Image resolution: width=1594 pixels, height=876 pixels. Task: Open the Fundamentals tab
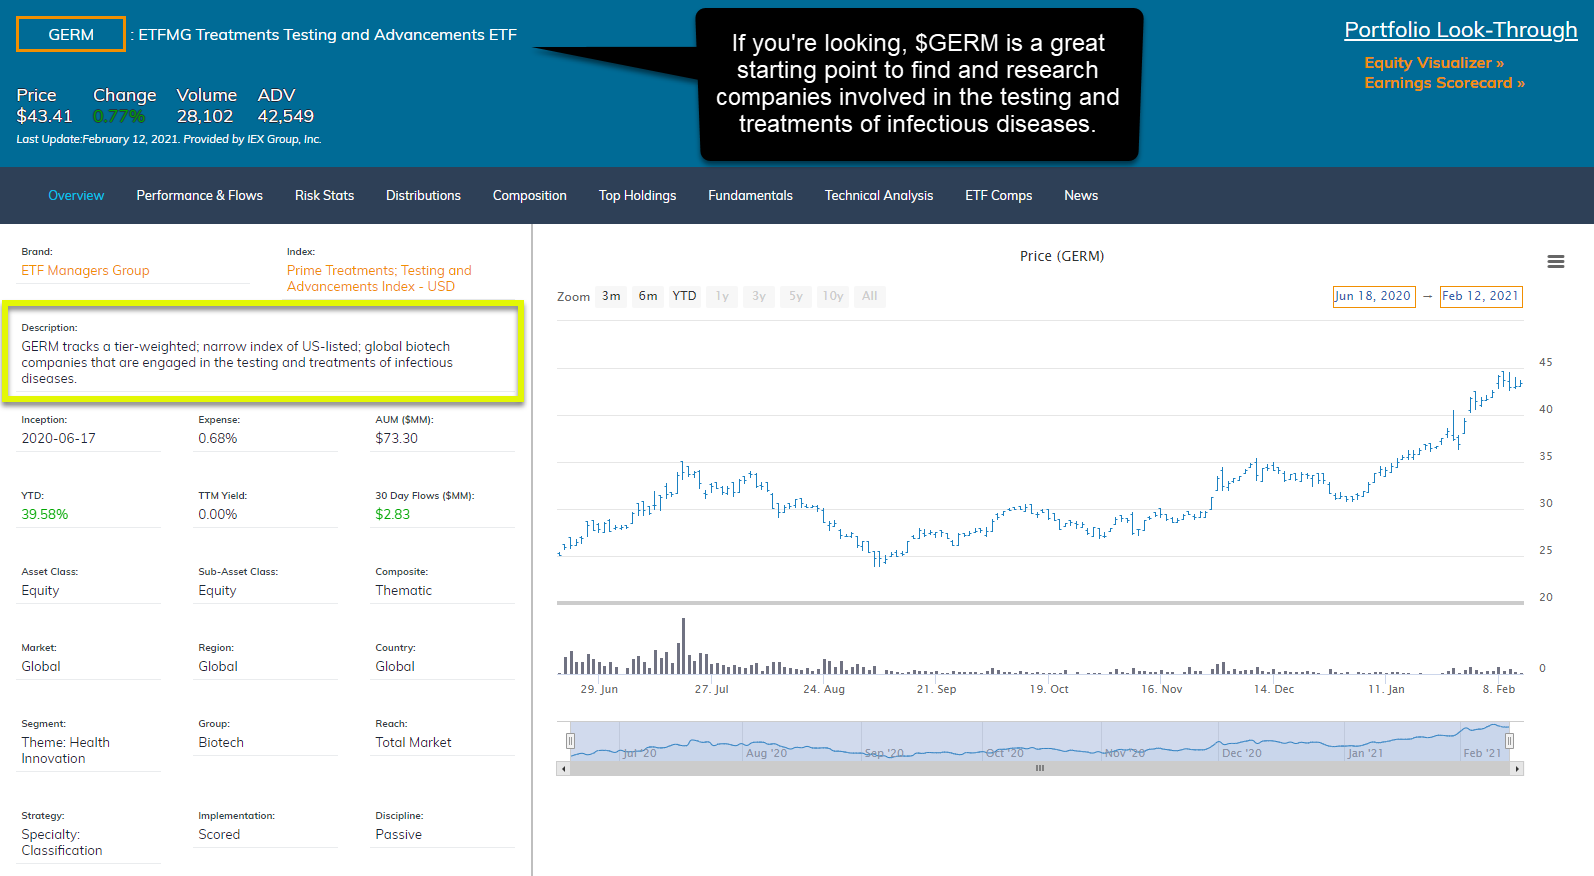751,196
